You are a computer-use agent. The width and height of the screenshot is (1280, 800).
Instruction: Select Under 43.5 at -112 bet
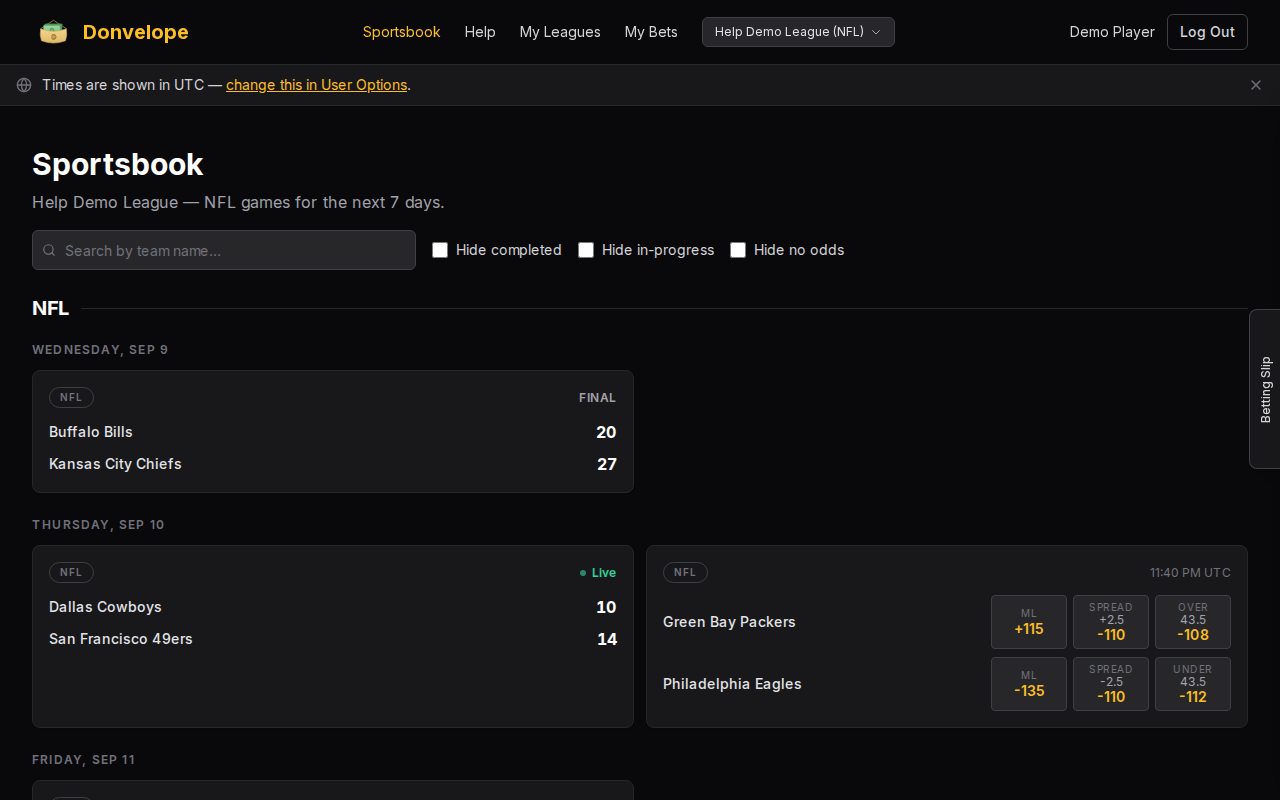[x=1193, y=684]
